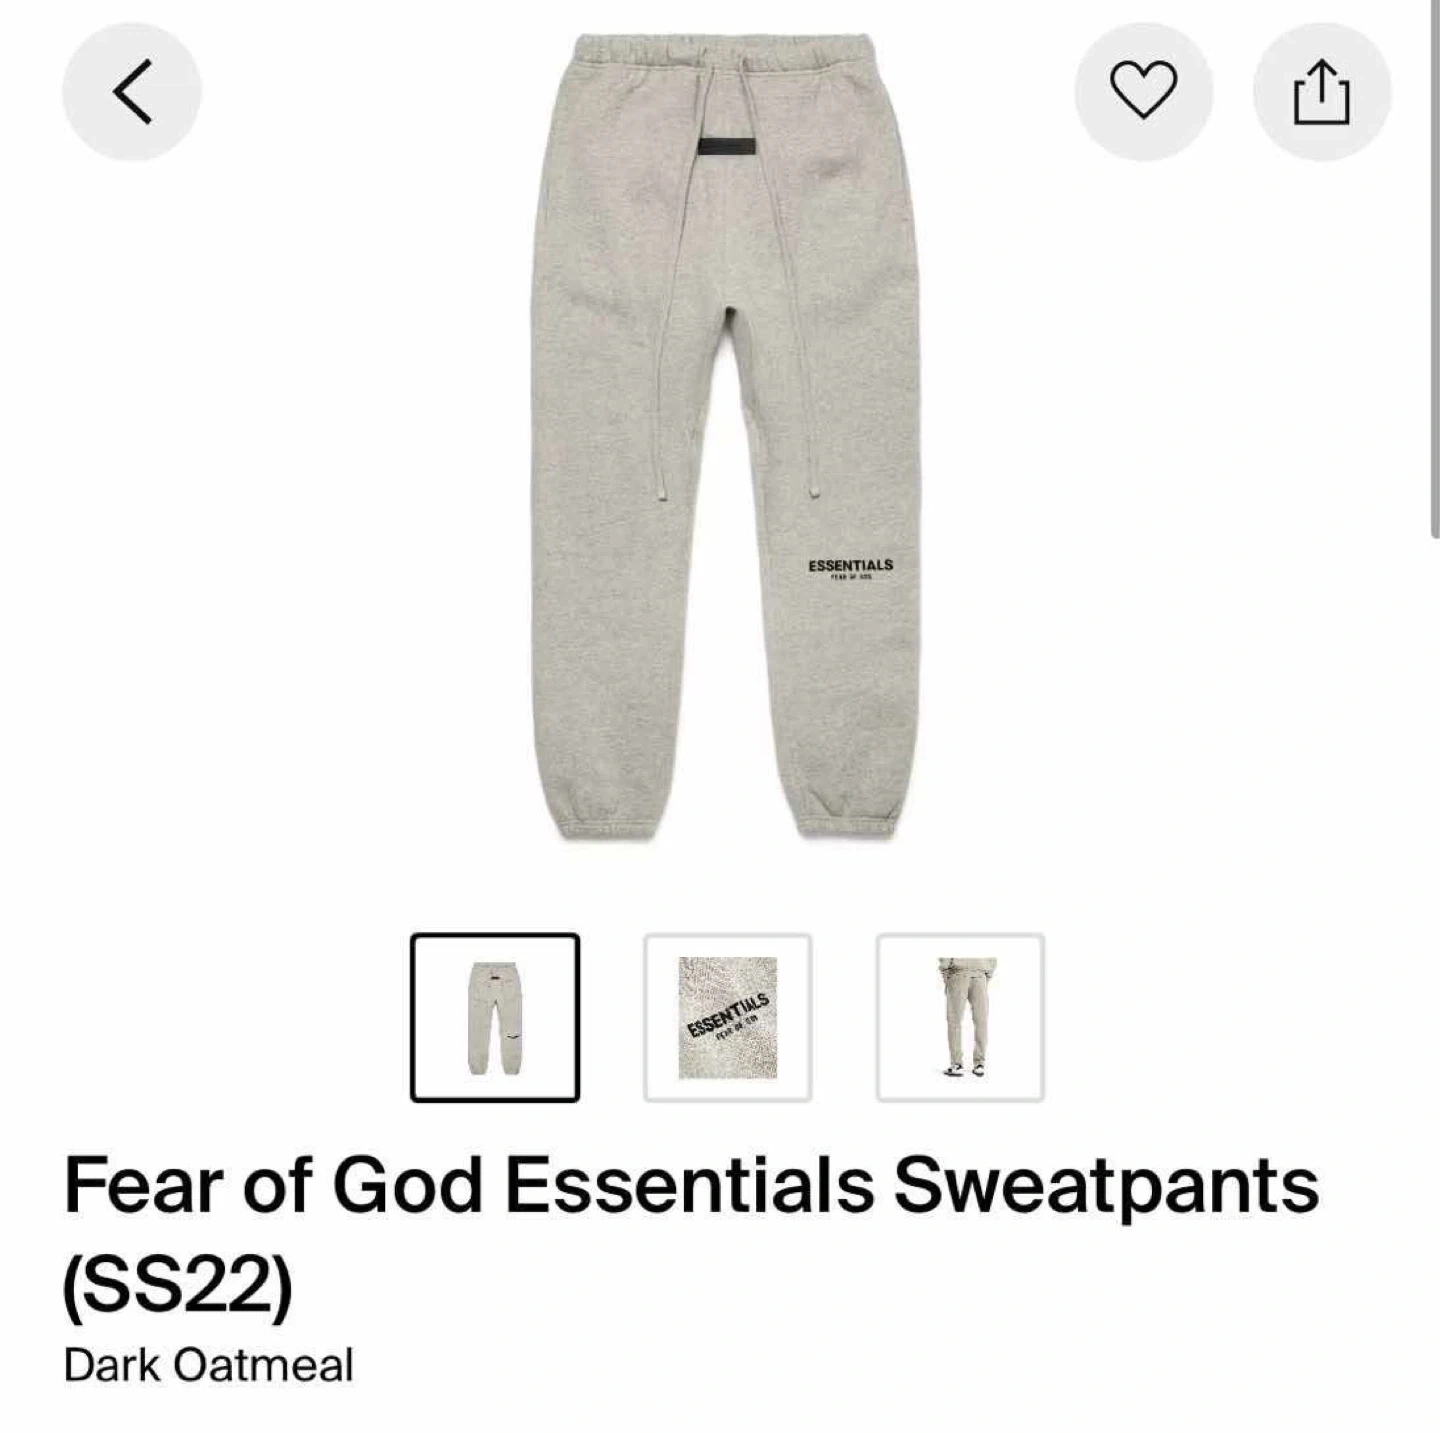Tap the main sweatpants product image
The width and height of the screenshot is (1440, 1433).
point(722,437)
